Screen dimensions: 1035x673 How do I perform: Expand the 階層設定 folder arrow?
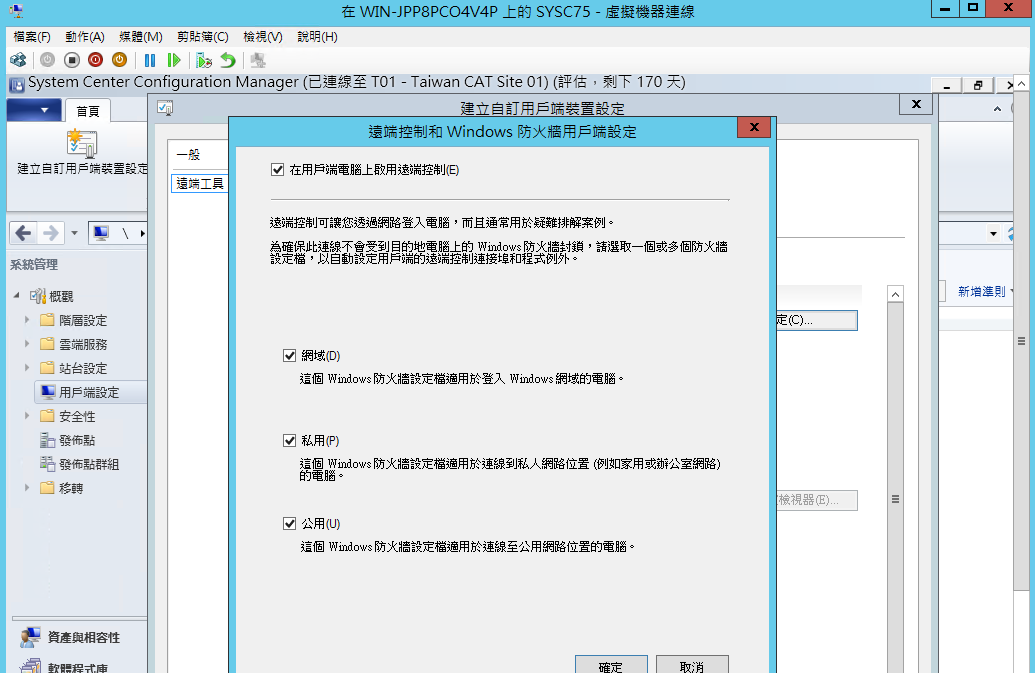[27, 319]
